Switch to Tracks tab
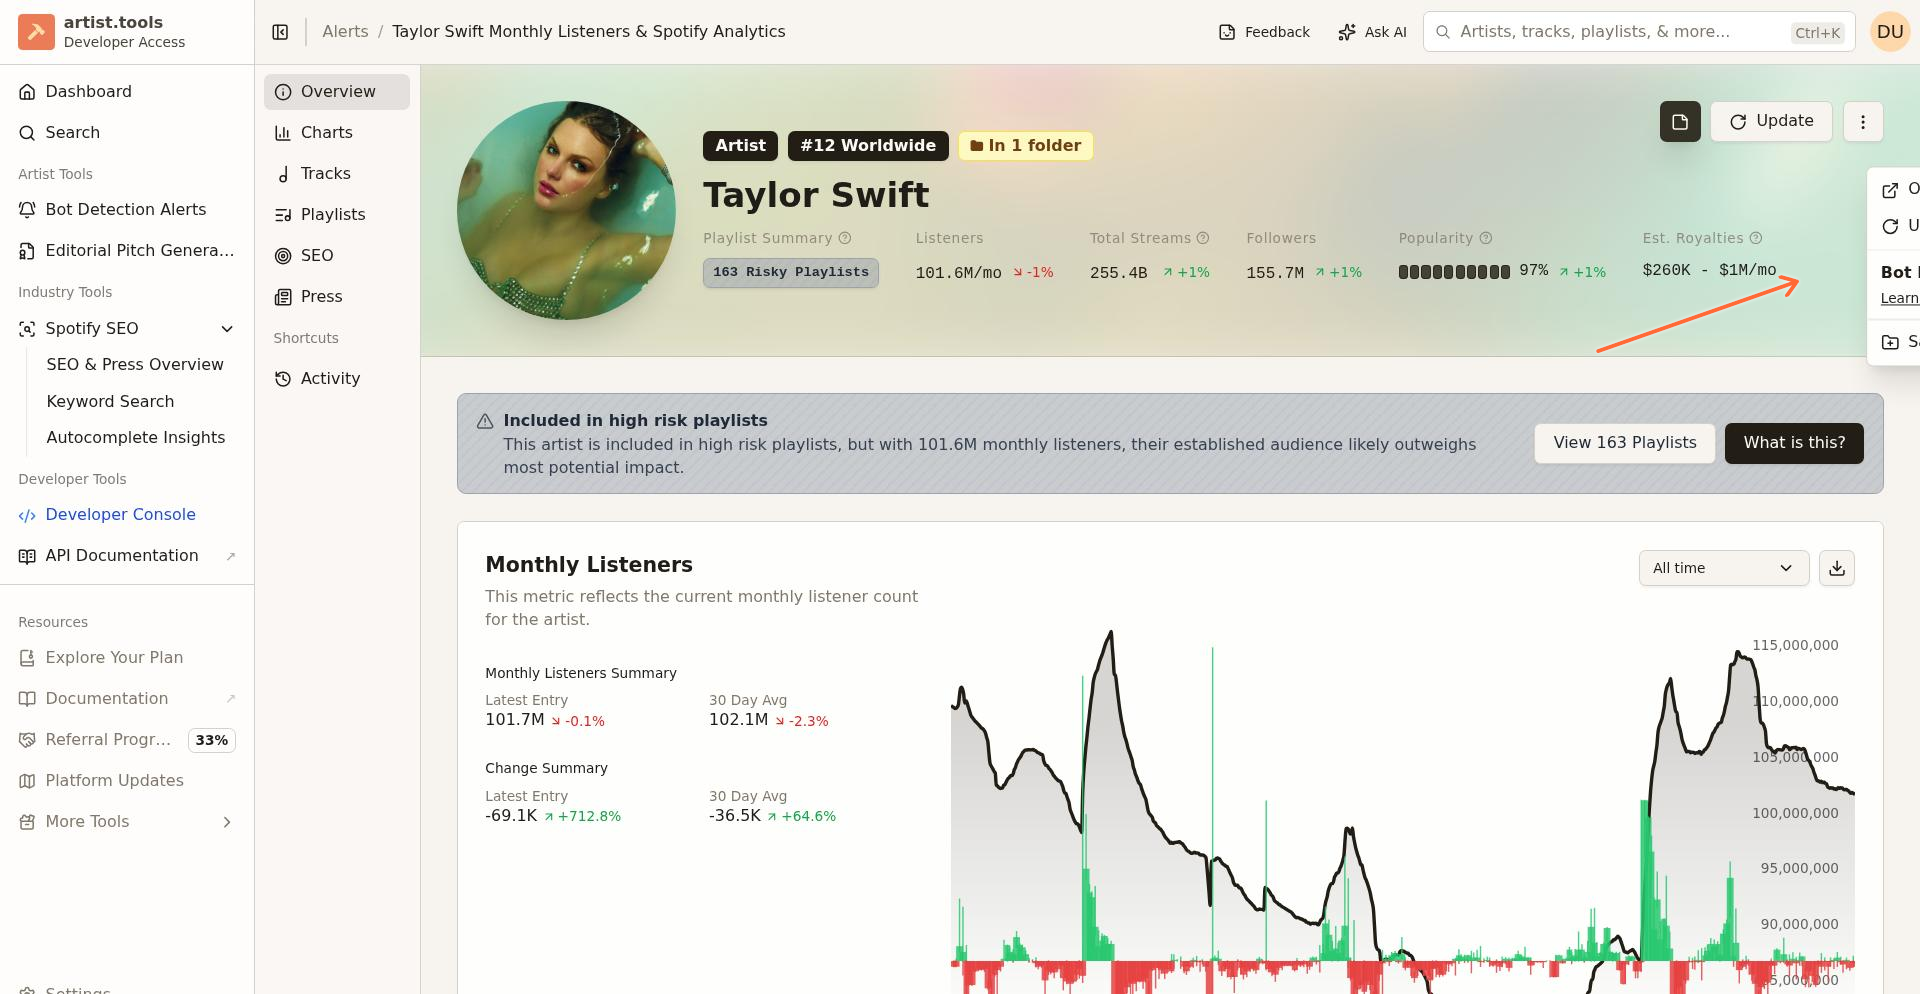 [x=337, y=174]
